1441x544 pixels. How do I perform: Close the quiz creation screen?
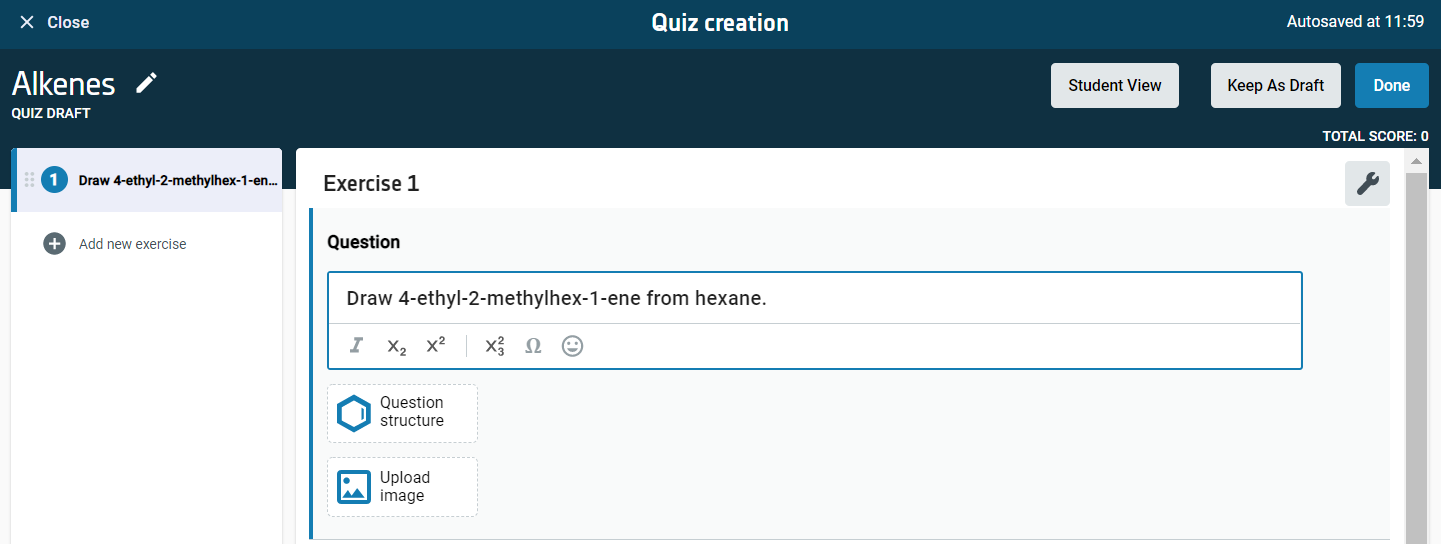pyautogui.click(x=54, y=22)
